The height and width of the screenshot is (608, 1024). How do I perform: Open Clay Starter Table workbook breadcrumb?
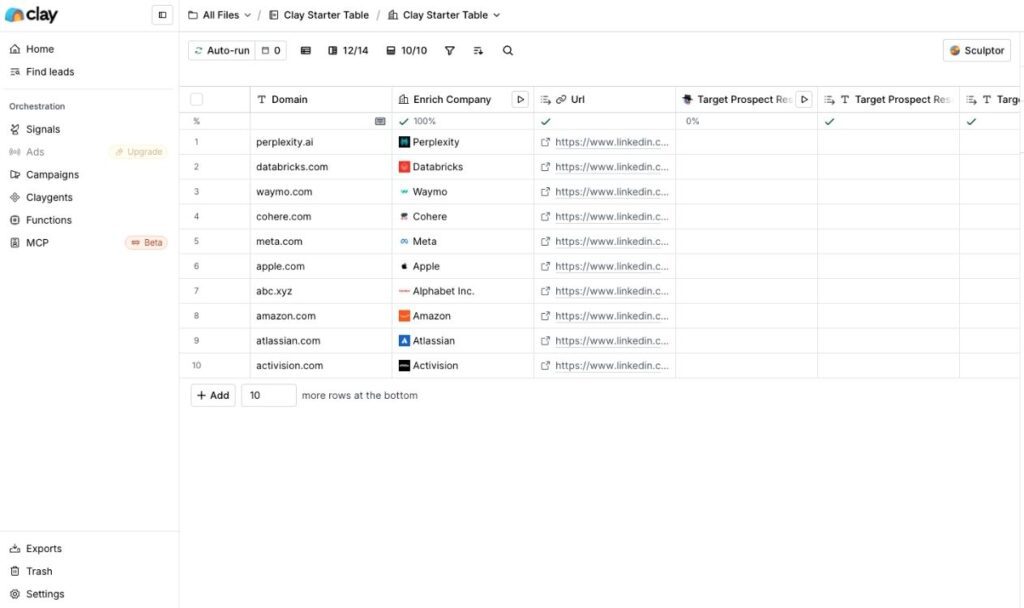tap(319, 15)
